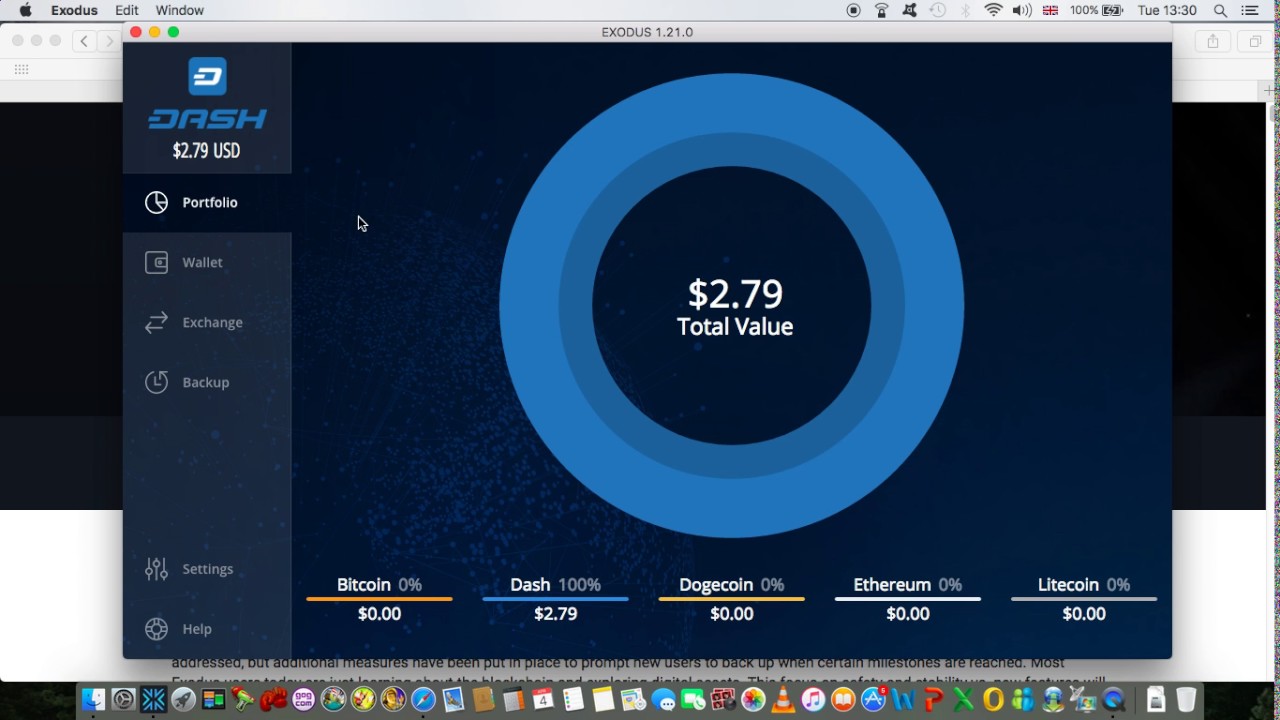1280x720 pixels.
Task: Open Photos from the Dock
Action: coord(753,699)
